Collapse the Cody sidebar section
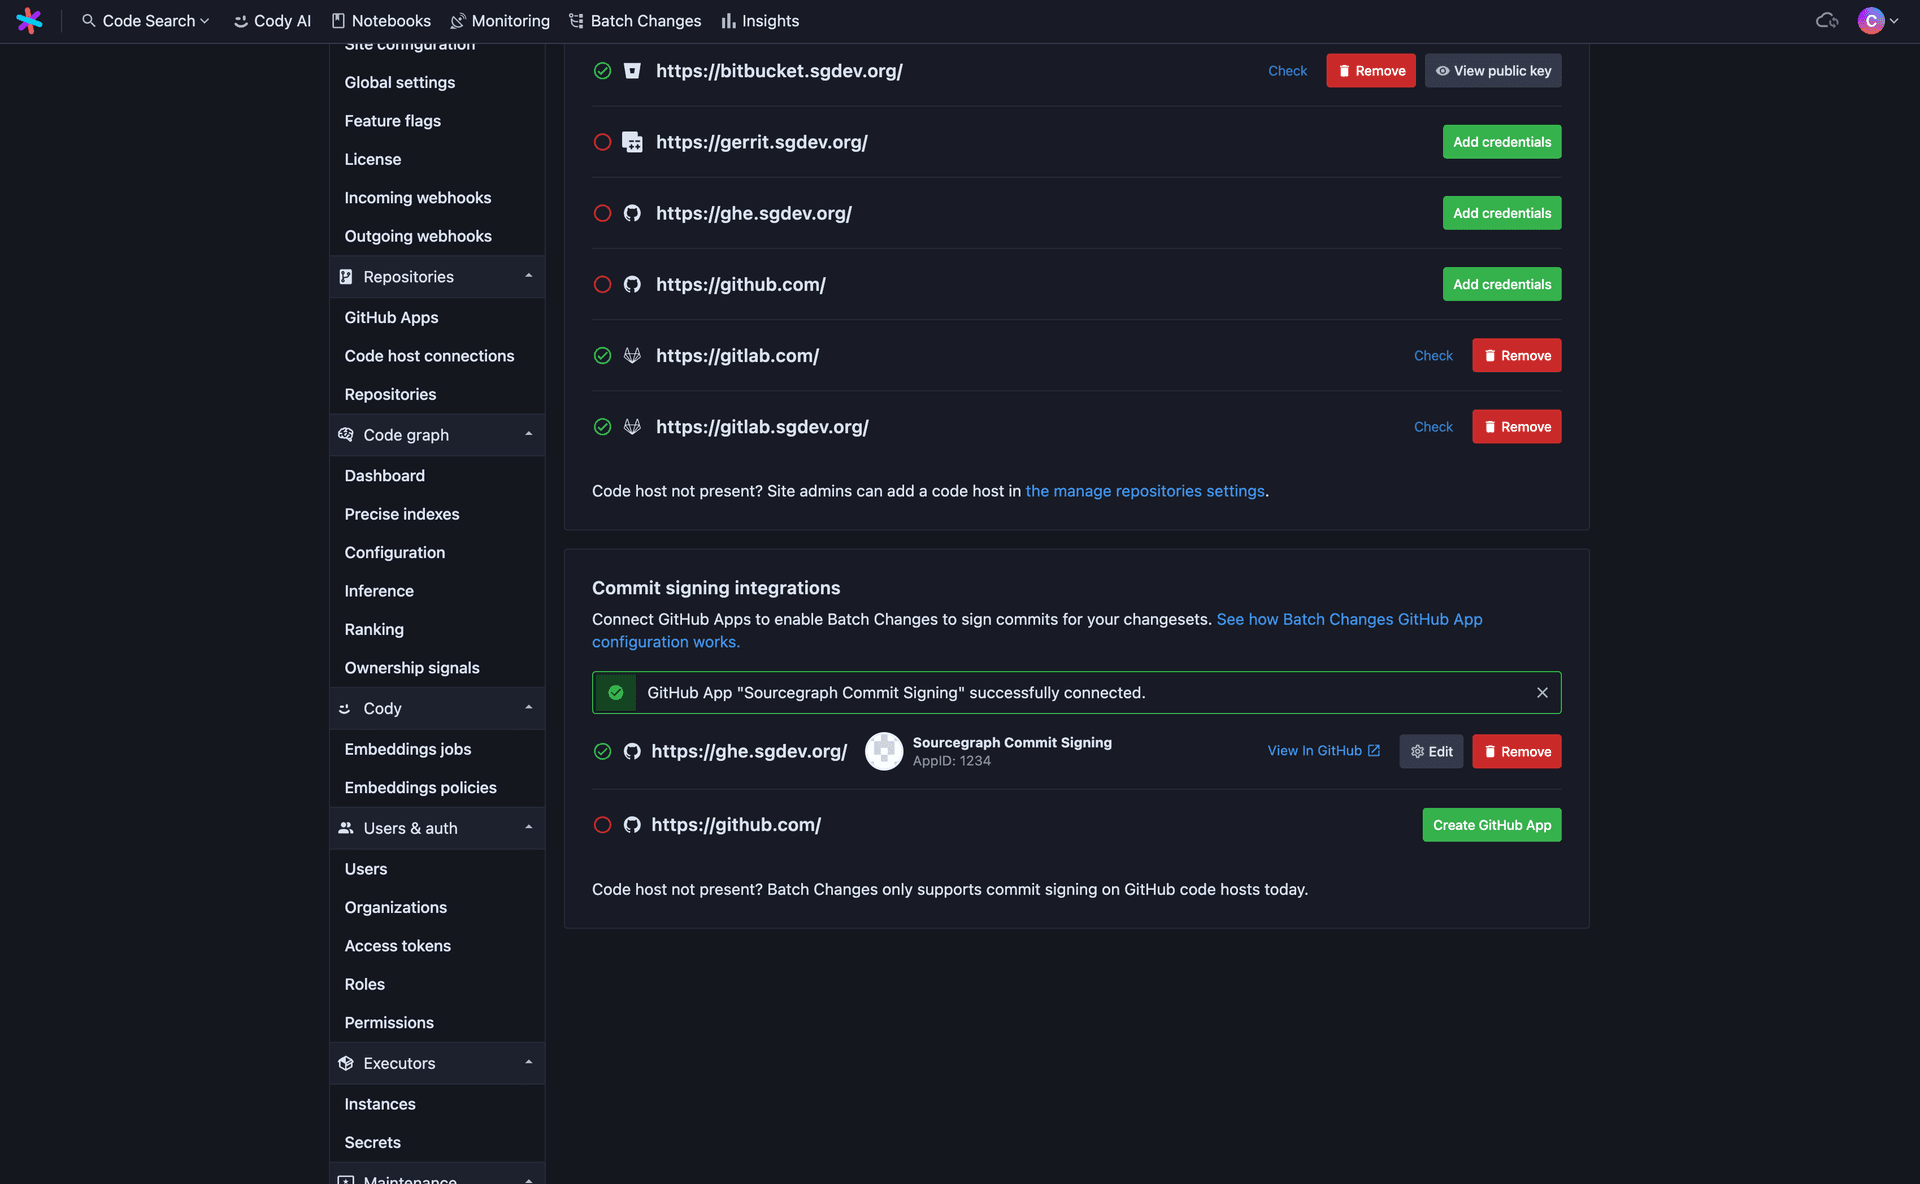This screenshot has width=1920, height=1184. 437,708
